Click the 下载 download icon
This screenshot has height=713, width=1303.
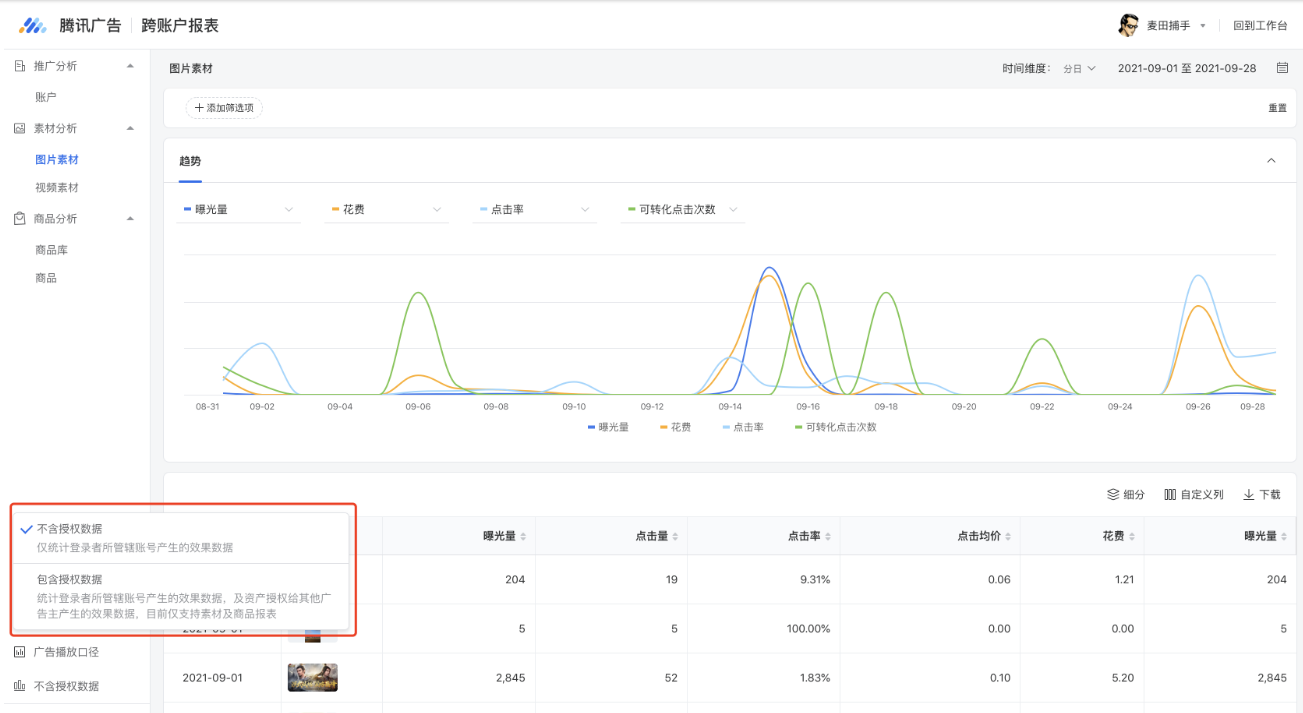(x=1249, y=495)
